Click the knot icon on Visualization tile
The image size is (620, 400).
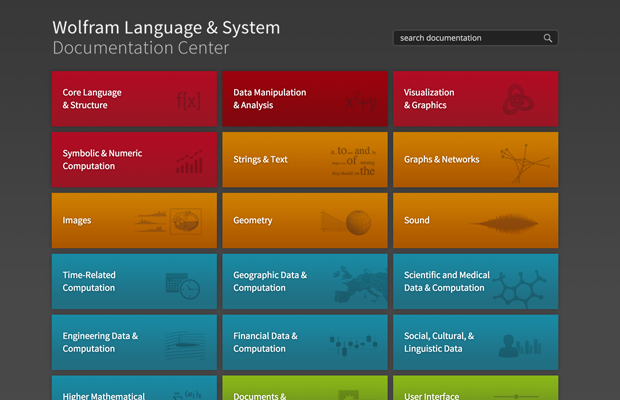[518, 99]
